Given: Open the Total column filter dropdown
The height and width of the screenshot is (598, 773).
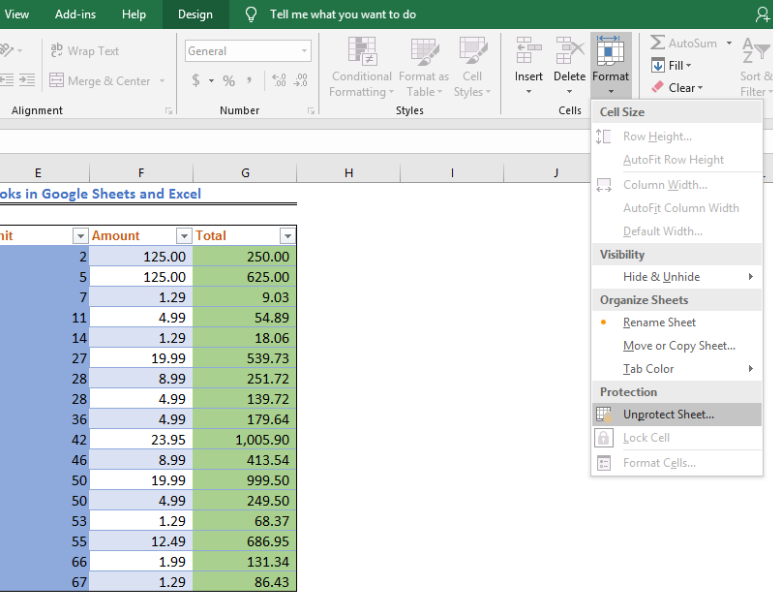Looking at the screenshot, I should [x=287, y=236].
